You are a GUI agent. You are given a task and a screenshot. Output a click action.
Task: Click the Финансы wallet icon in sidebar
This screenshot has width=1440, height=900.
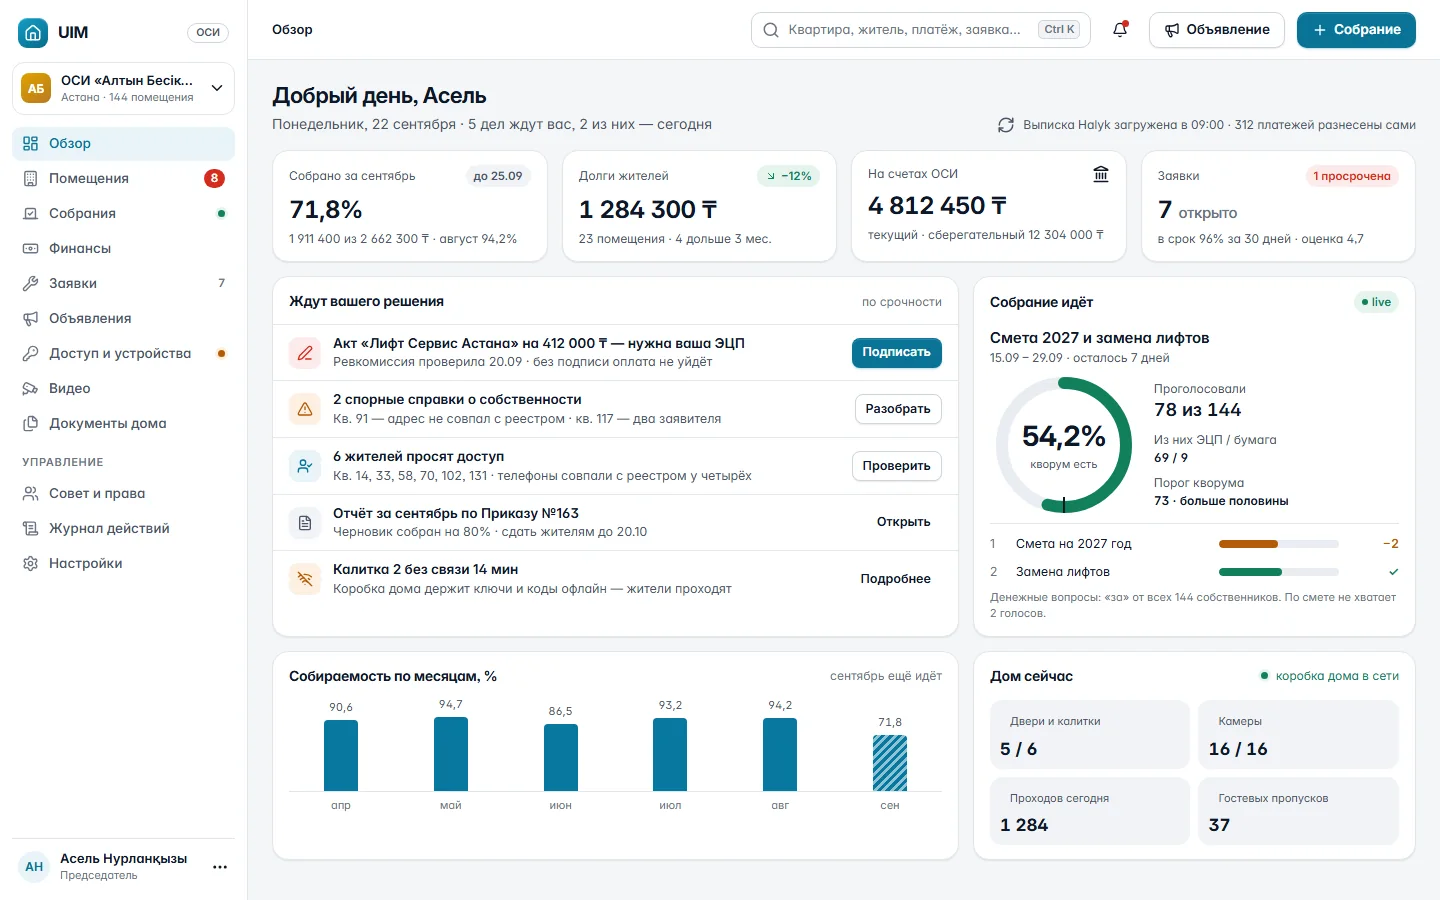pos(30,248)
